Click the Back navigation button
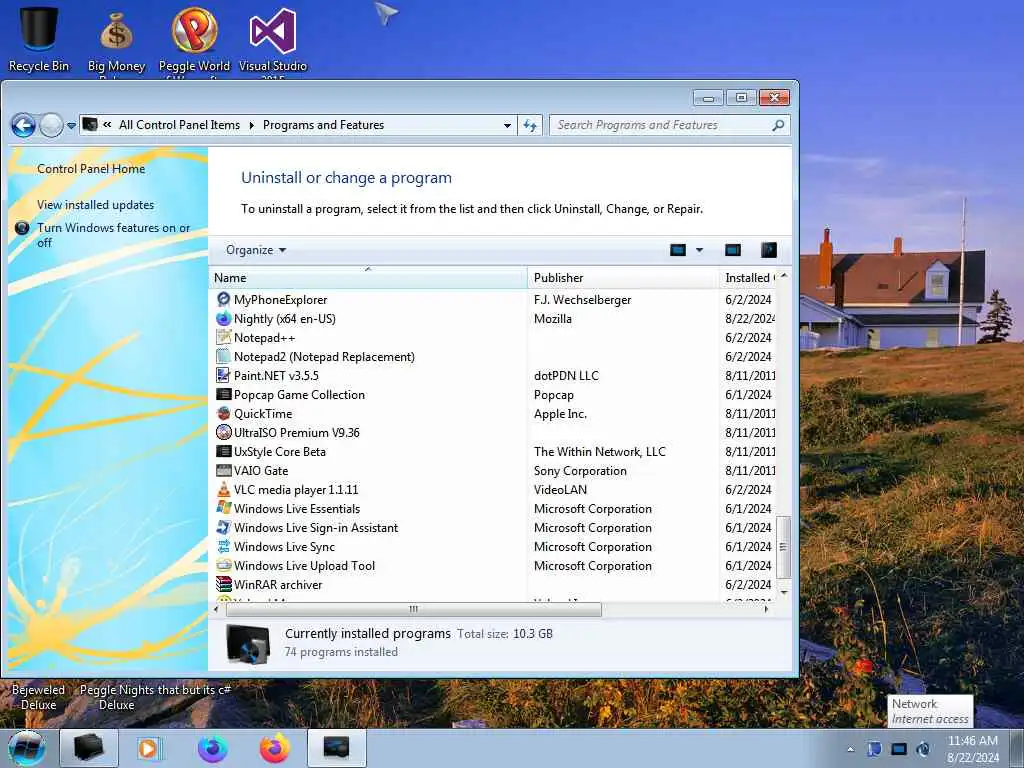The width and height of the screenshot is (1024, 768). [x=24, y=125]
